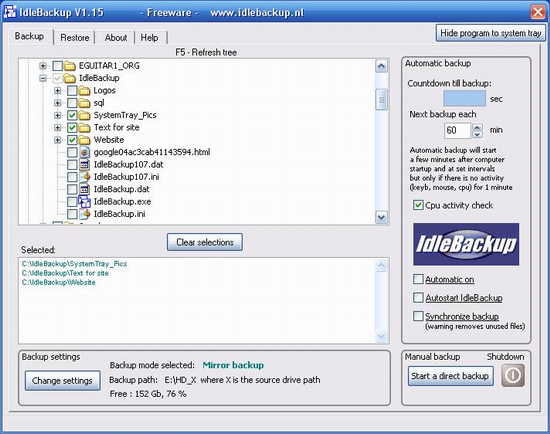Click the IdleBackup.exe file icon
The image size is (550, 434).
click(x=85, y=201)
